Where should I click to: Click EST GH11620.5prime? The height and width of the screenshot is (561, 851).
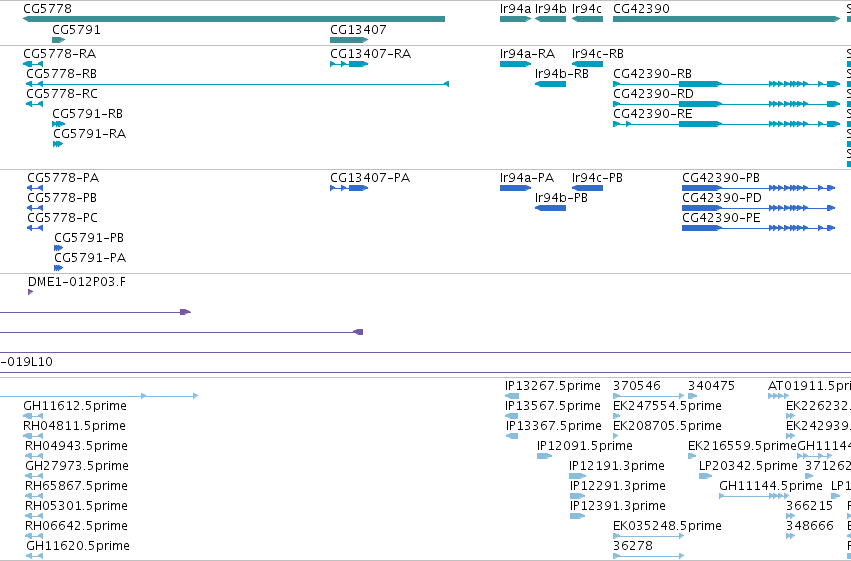78,547
